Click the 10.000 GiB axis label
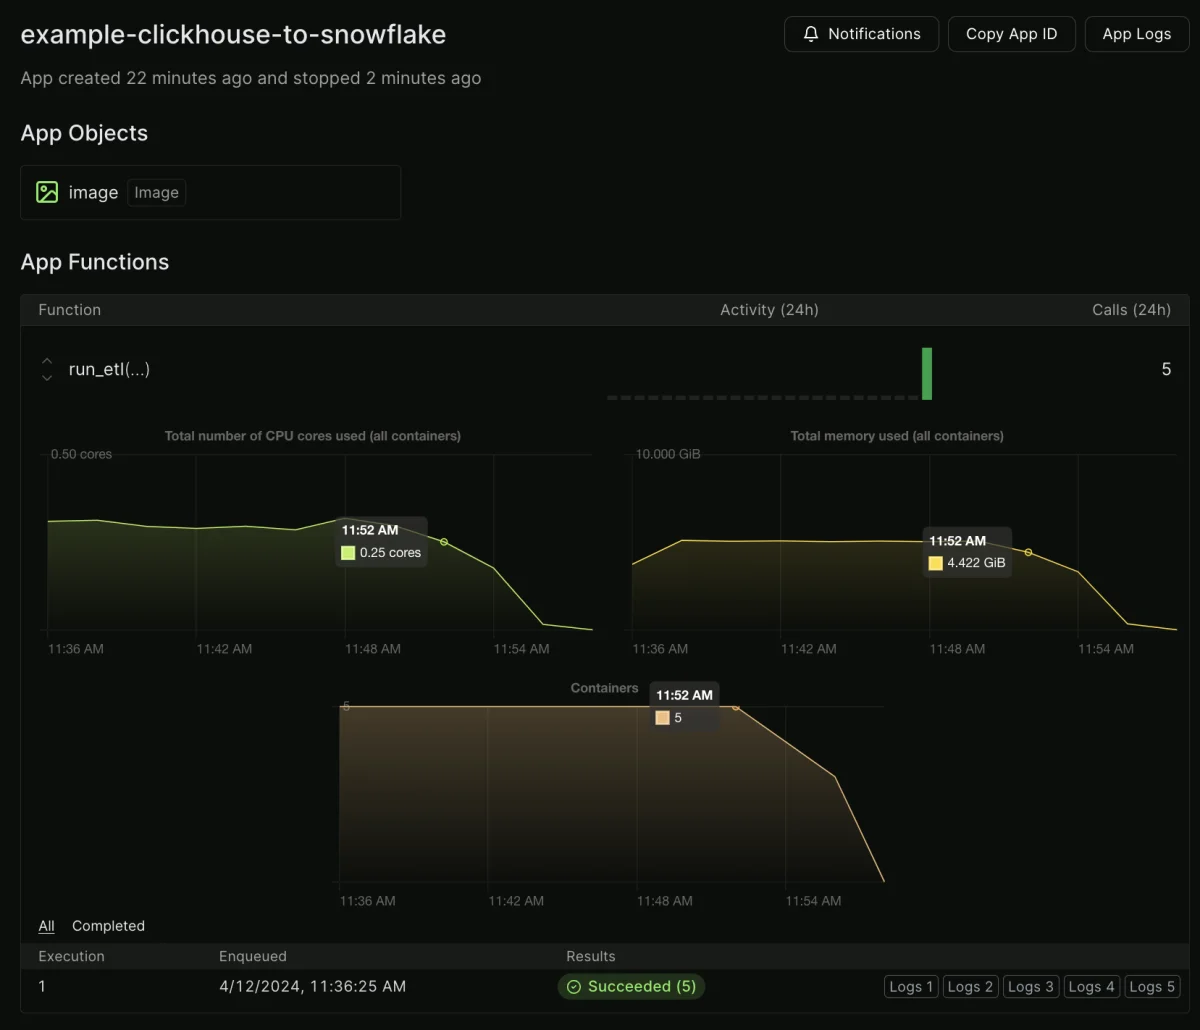 pyautogui.click(x=668, y=454)
